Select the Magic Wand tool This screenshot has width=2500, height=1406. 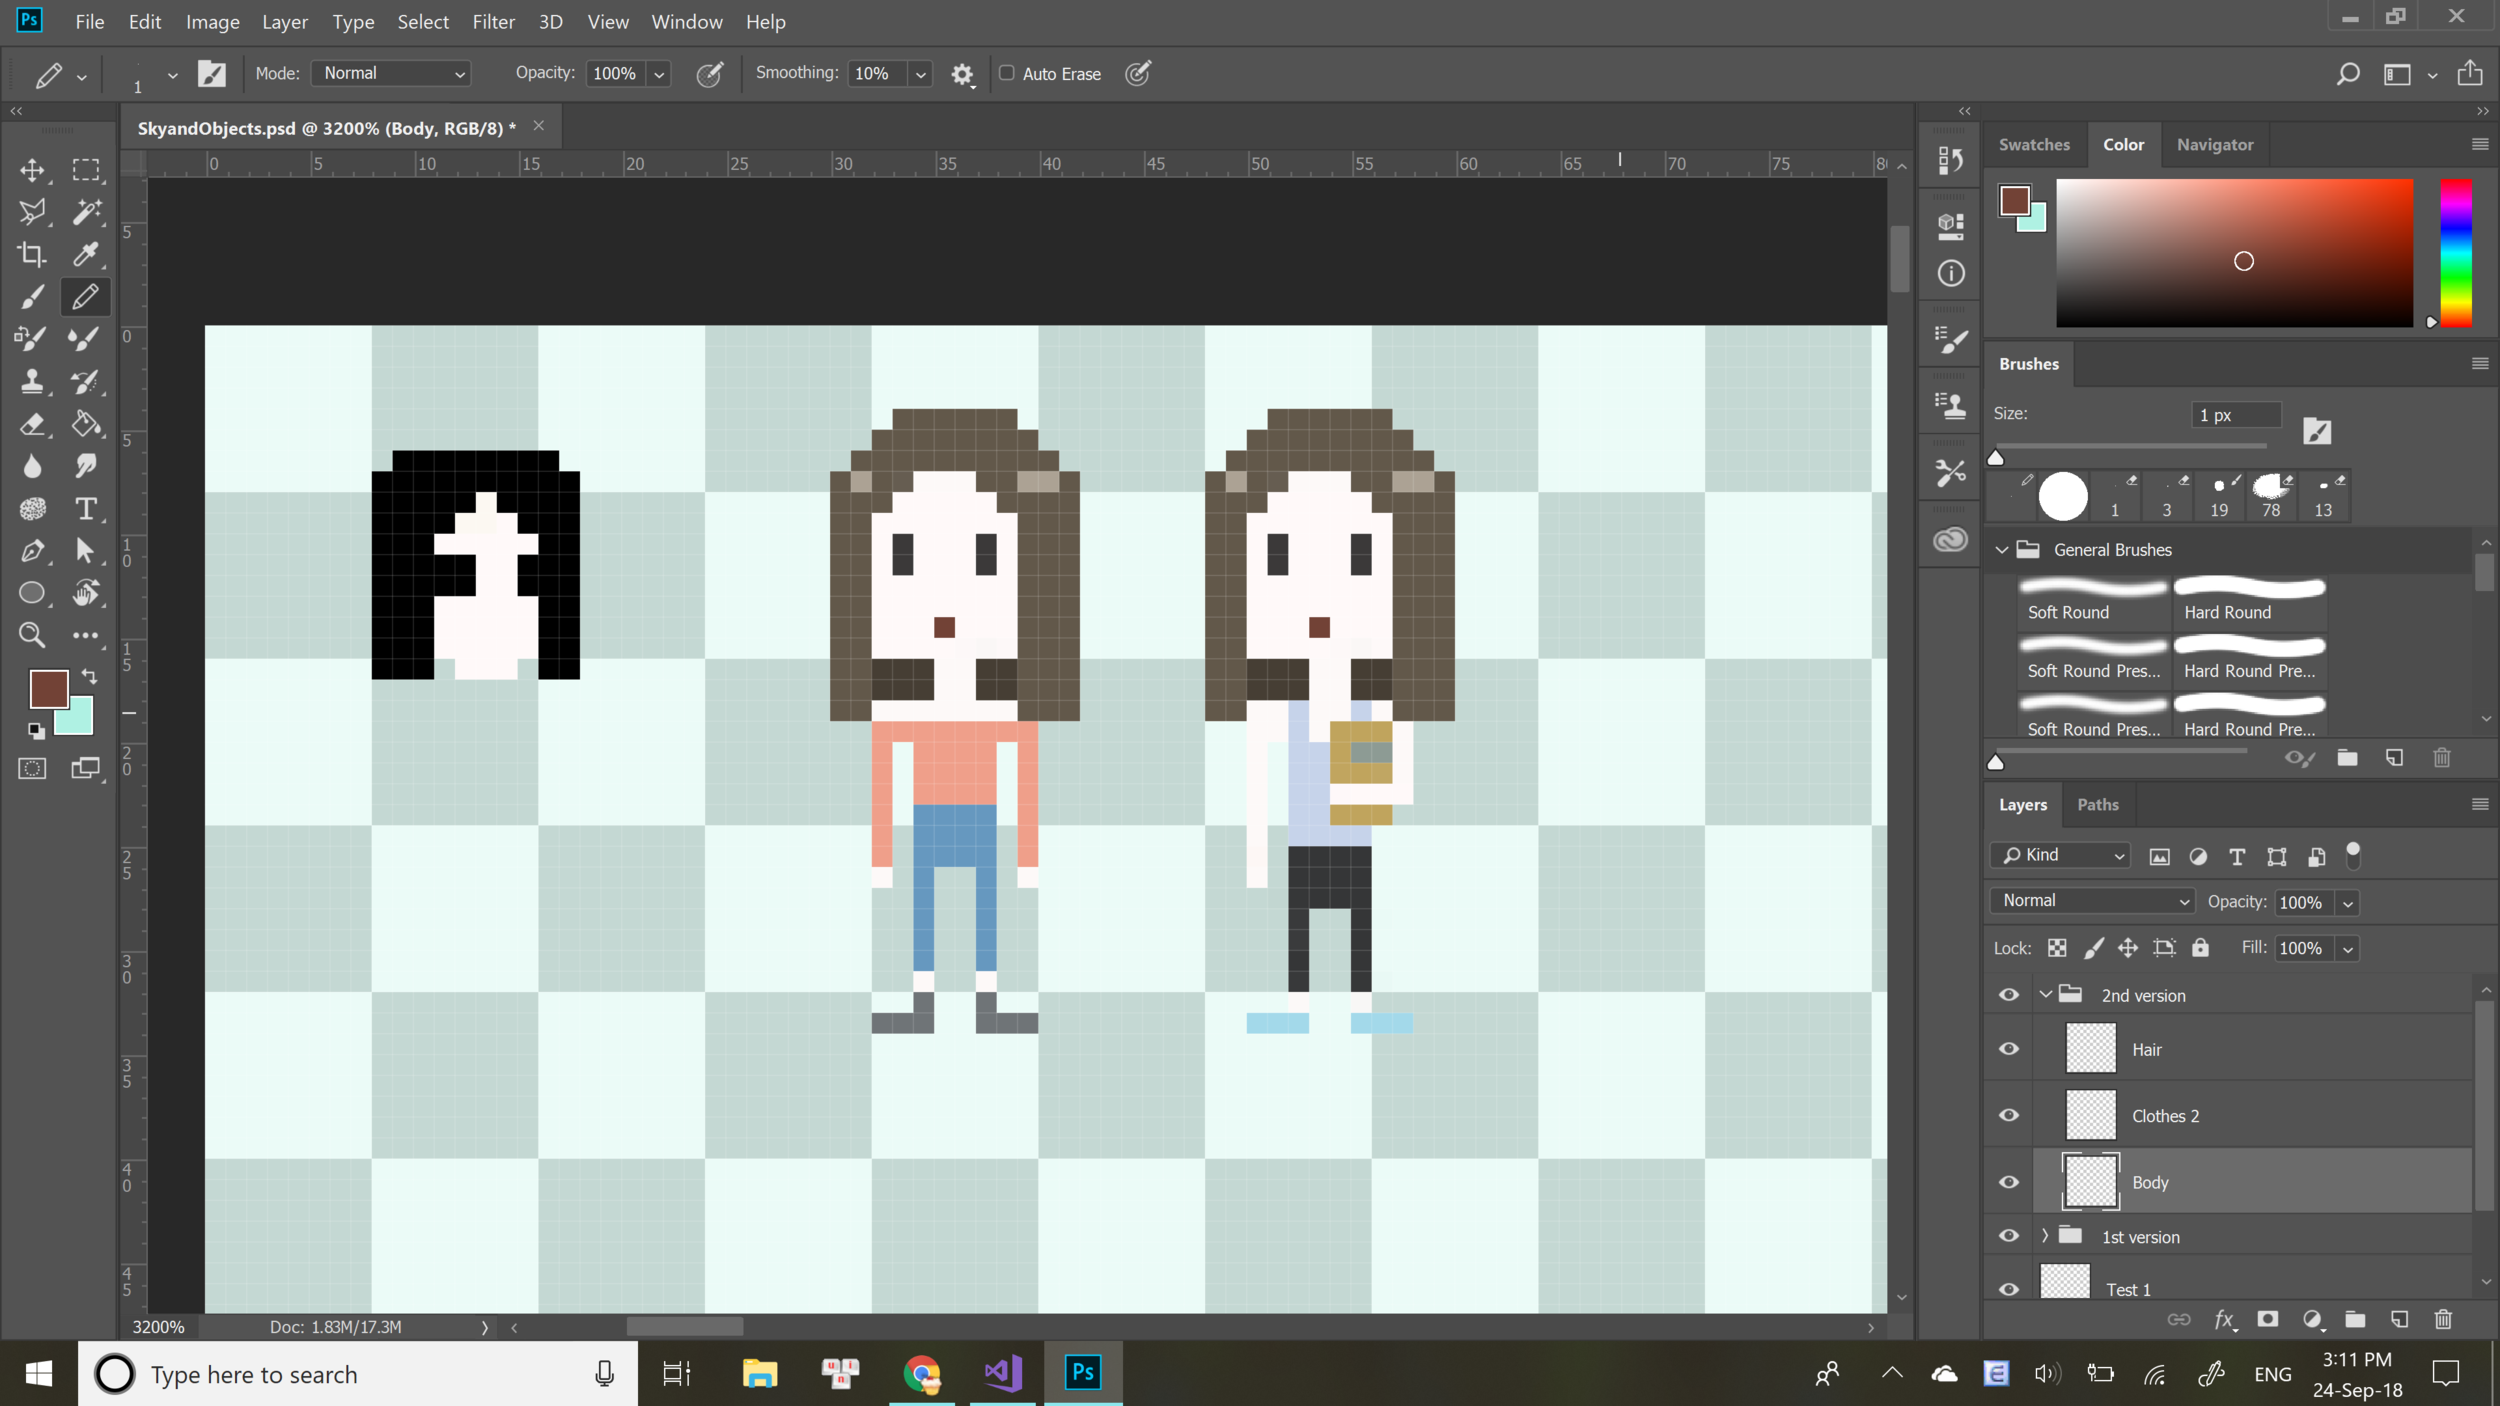click(x=86, y=212)
